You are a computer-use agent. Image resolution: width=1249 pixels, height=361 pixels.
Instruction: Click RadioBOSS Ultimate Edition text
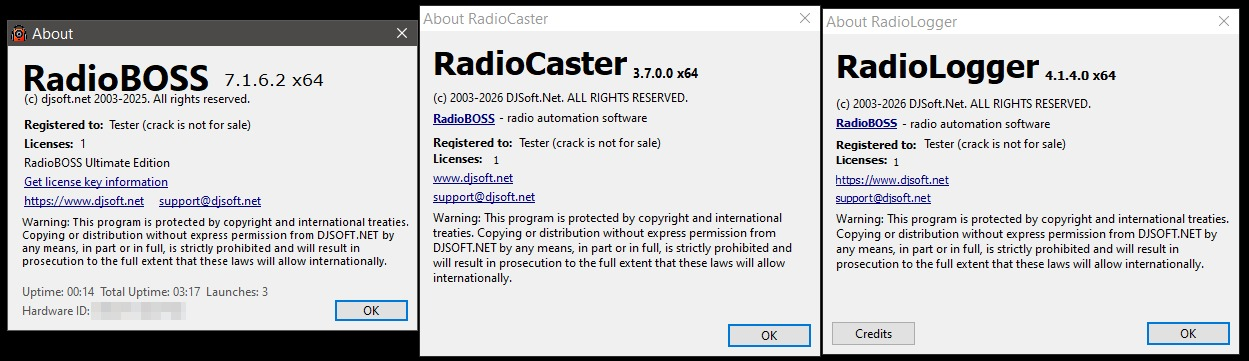point(97,163)
